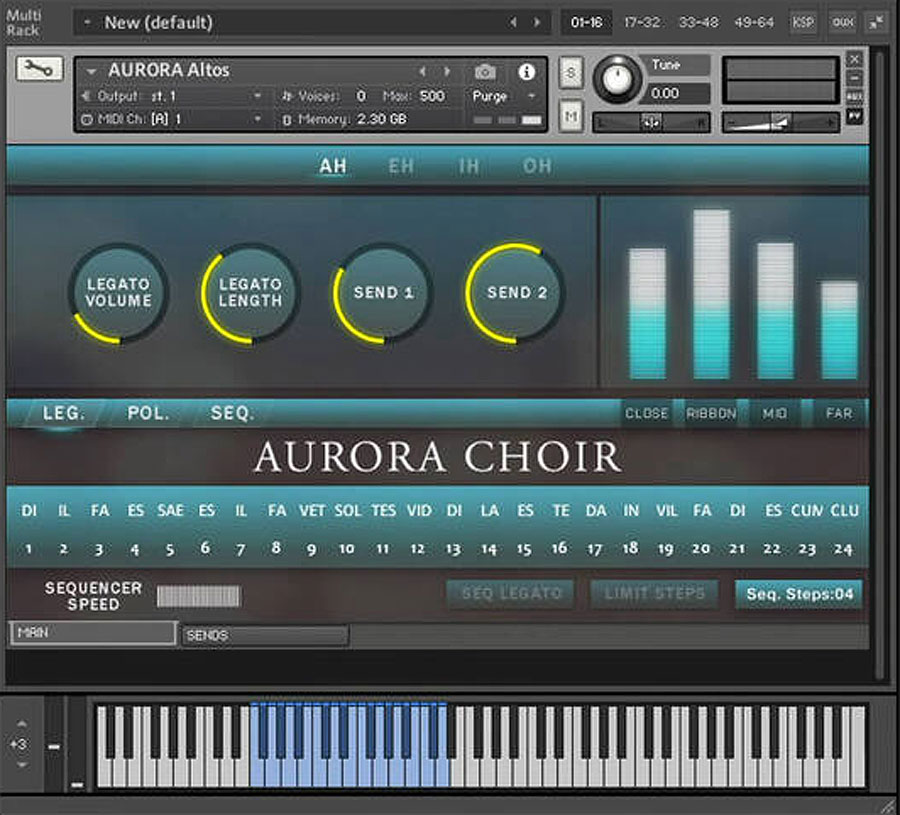Toggle the CLOSE microphone

[x=646, y=413]
